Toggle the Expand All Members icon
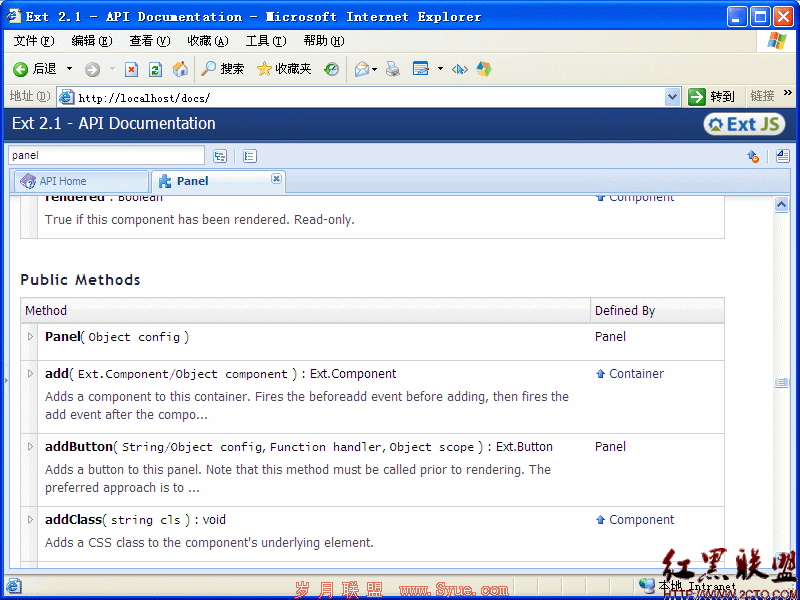The image size is (800, 600). [x=783, y=156]
